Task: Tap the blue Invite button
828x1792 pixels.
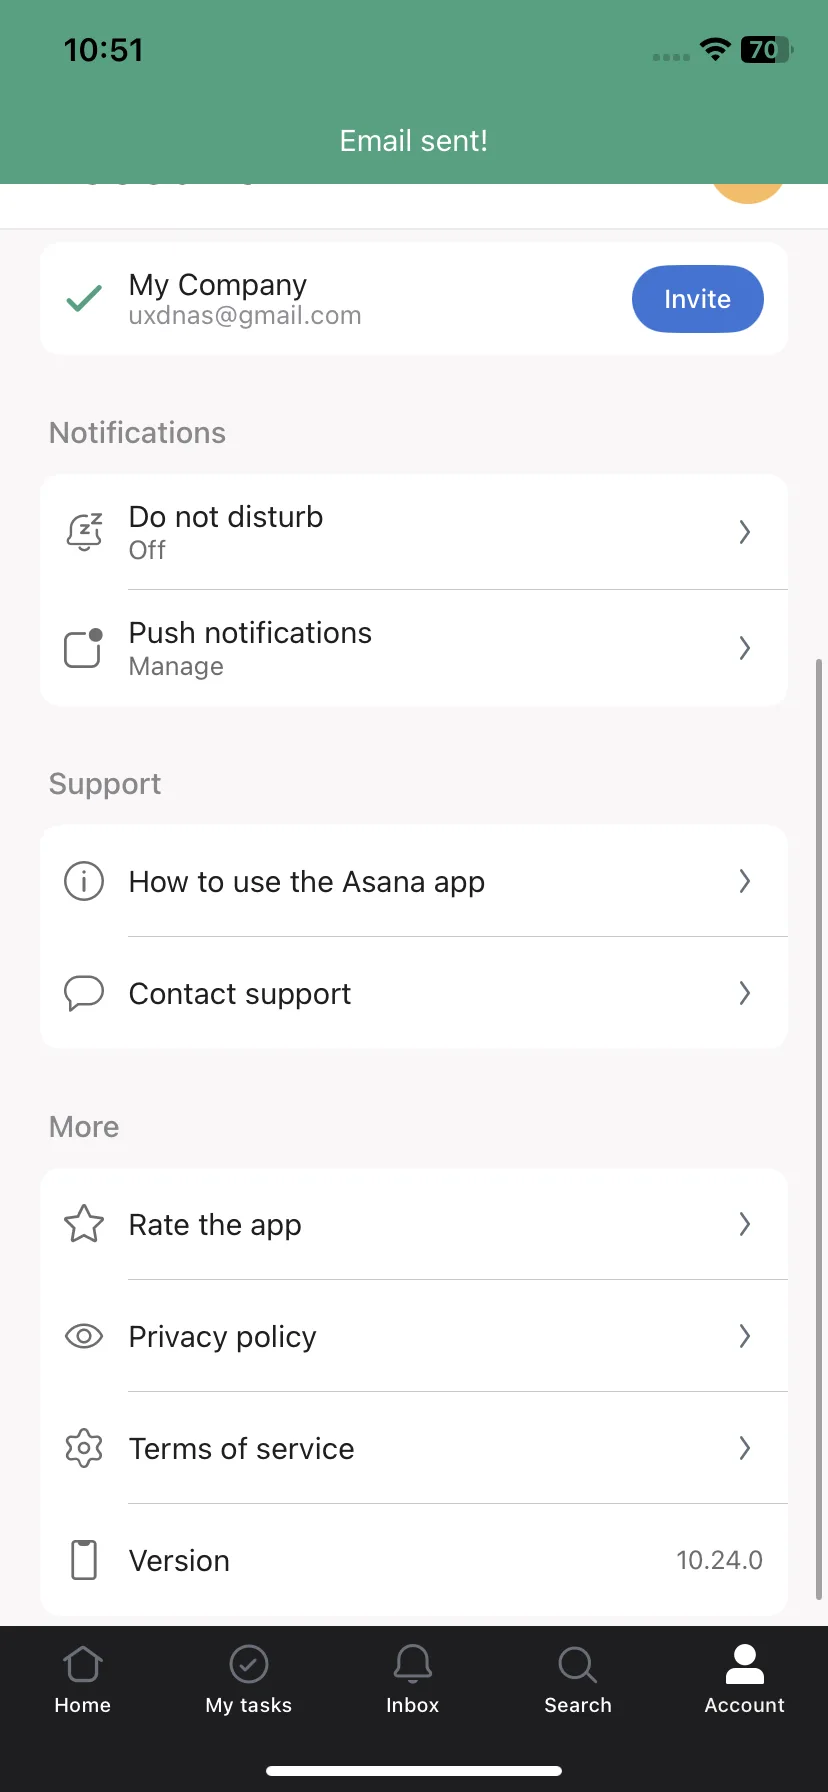Action: (698, 299)
